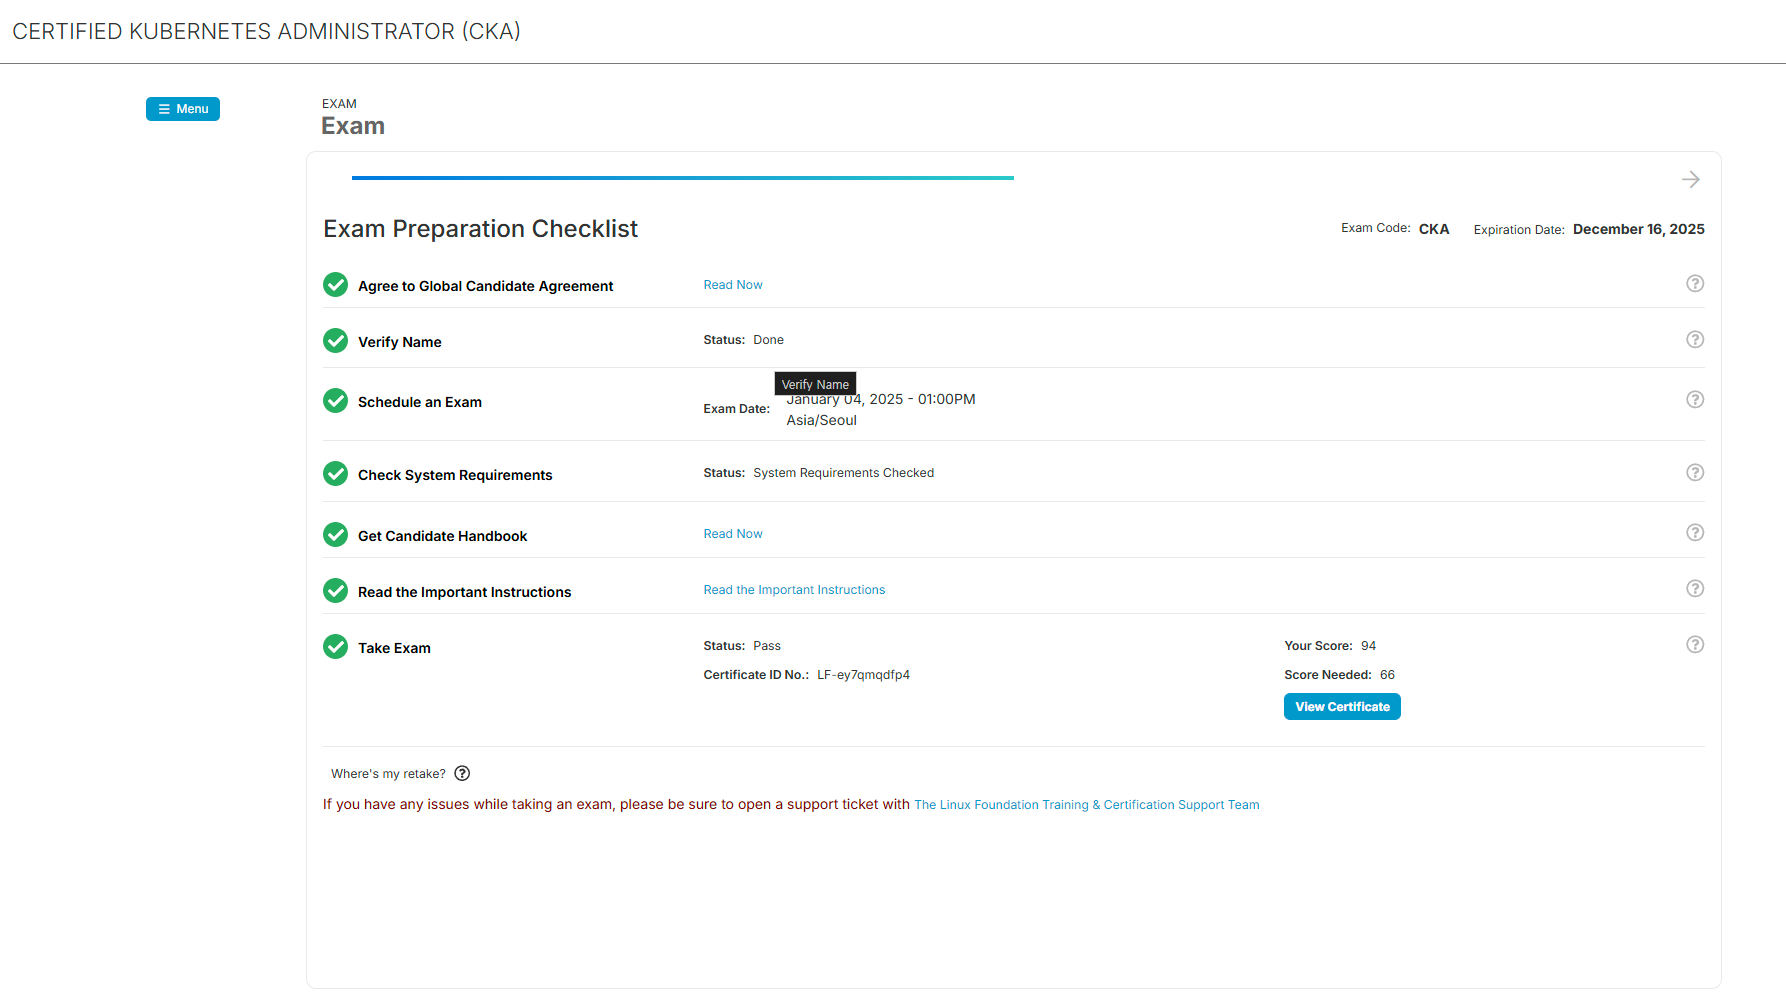Click help icon in Take Exam row
1786x992 pixels.
pos(1695,644)
